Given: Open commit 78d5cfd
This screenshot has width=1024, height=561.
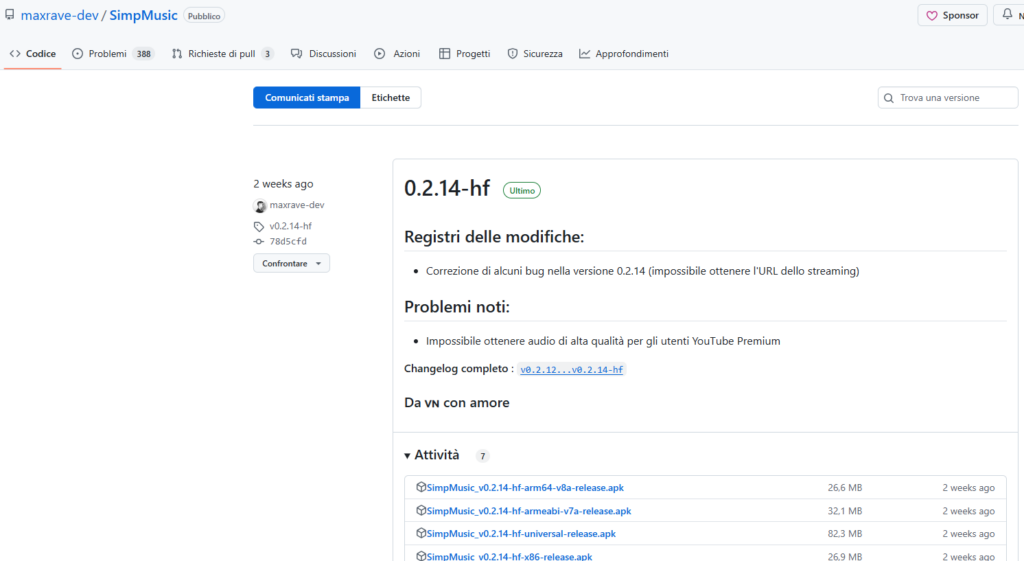Looking at the screenshot, I should pos(288,241).
